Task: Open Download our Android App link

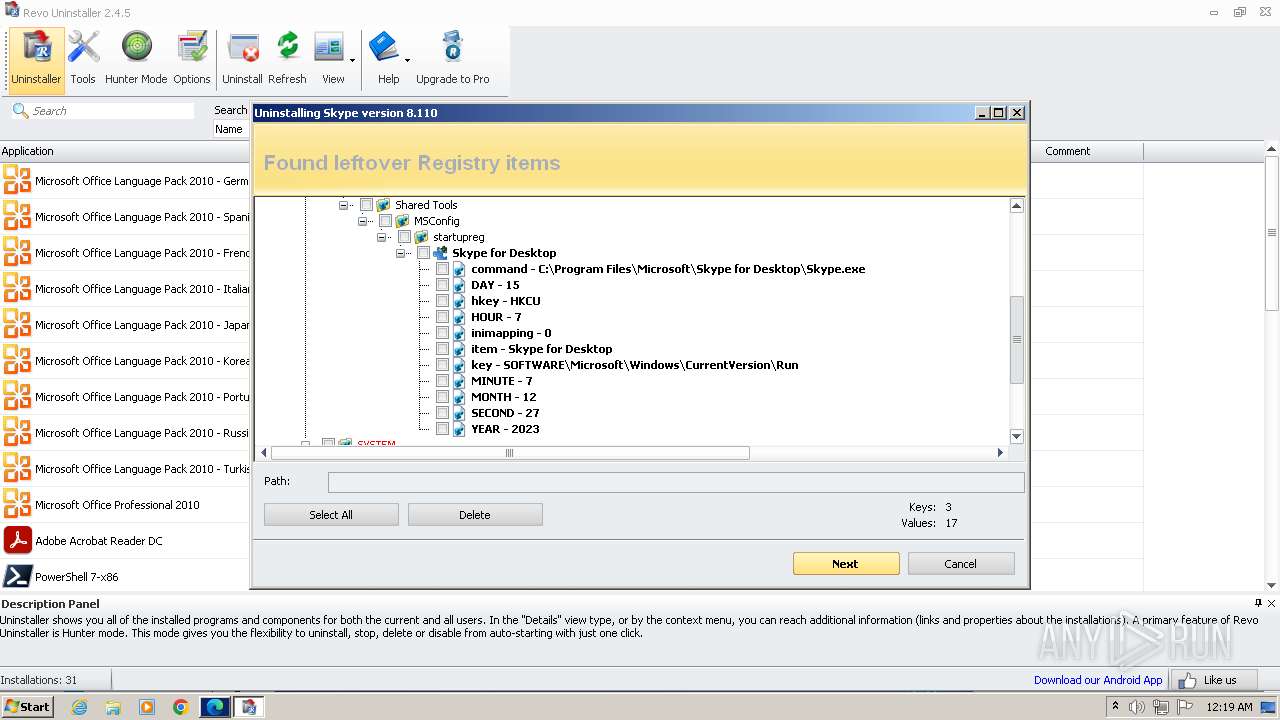Action: pos(1098,680)
